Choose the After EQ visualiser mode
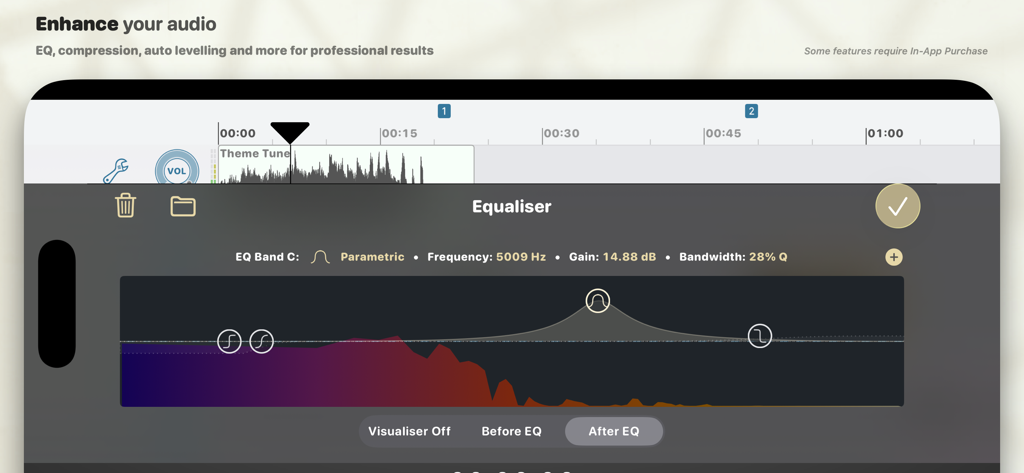Image resolution: width=1024 pixels, height=473 pixels. [x=614, y=431]
